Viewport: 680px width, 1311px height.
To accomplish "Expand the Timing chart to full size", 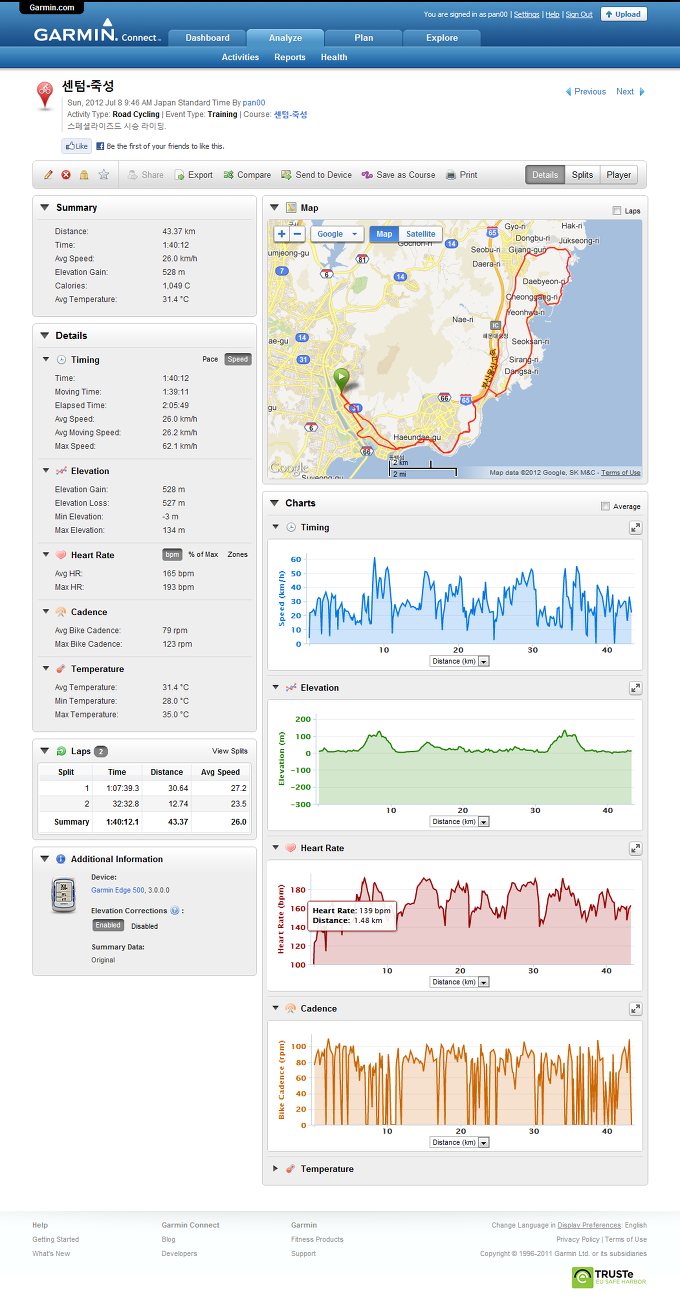I will 635,527.
